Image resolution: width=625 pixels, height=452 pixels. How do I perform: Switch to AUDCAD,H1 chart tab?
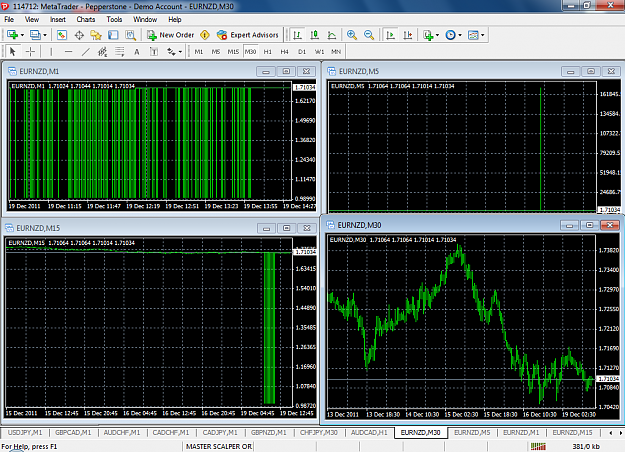click(x=369, y=432)
